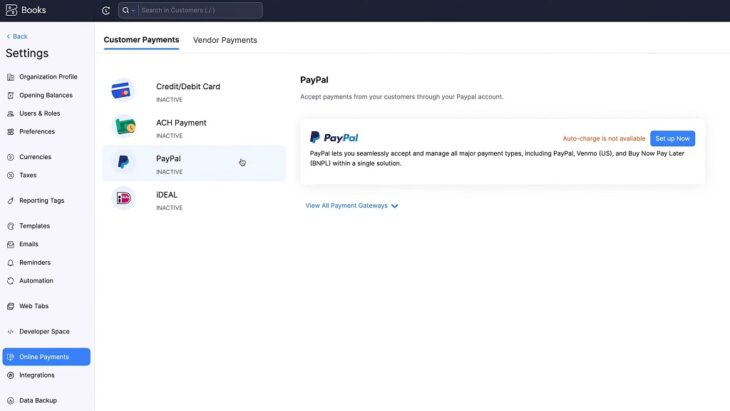Select PayPal payment option label
Image resolution: width=730 pixels, height=411 pixels.
pyautogui.click(x=168, y=159)
